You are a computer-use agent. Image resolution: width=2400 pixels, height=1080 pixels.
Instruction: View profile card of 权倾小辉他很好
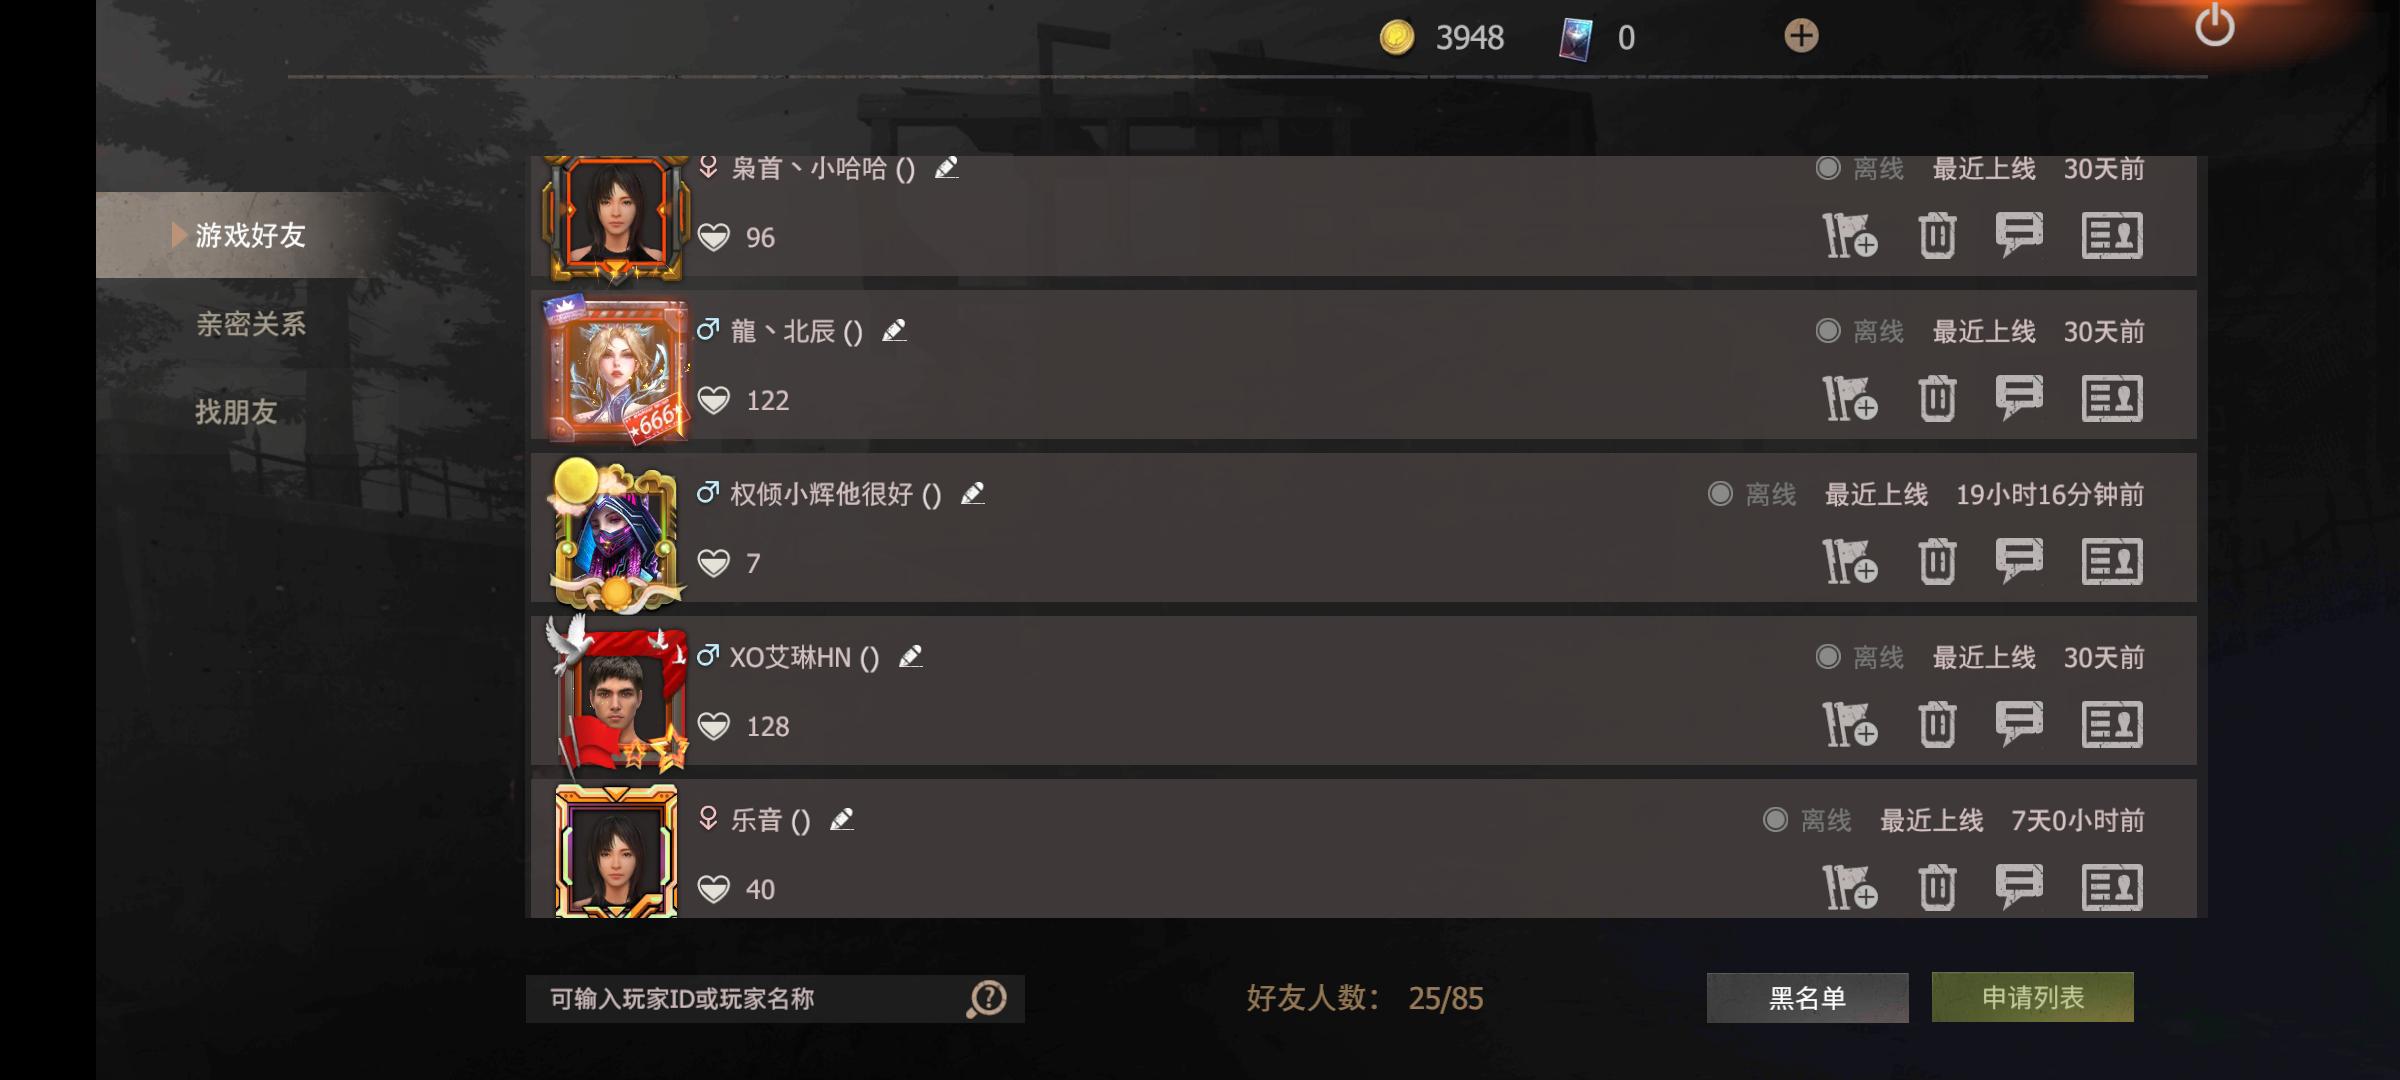tap(2112, 561)
